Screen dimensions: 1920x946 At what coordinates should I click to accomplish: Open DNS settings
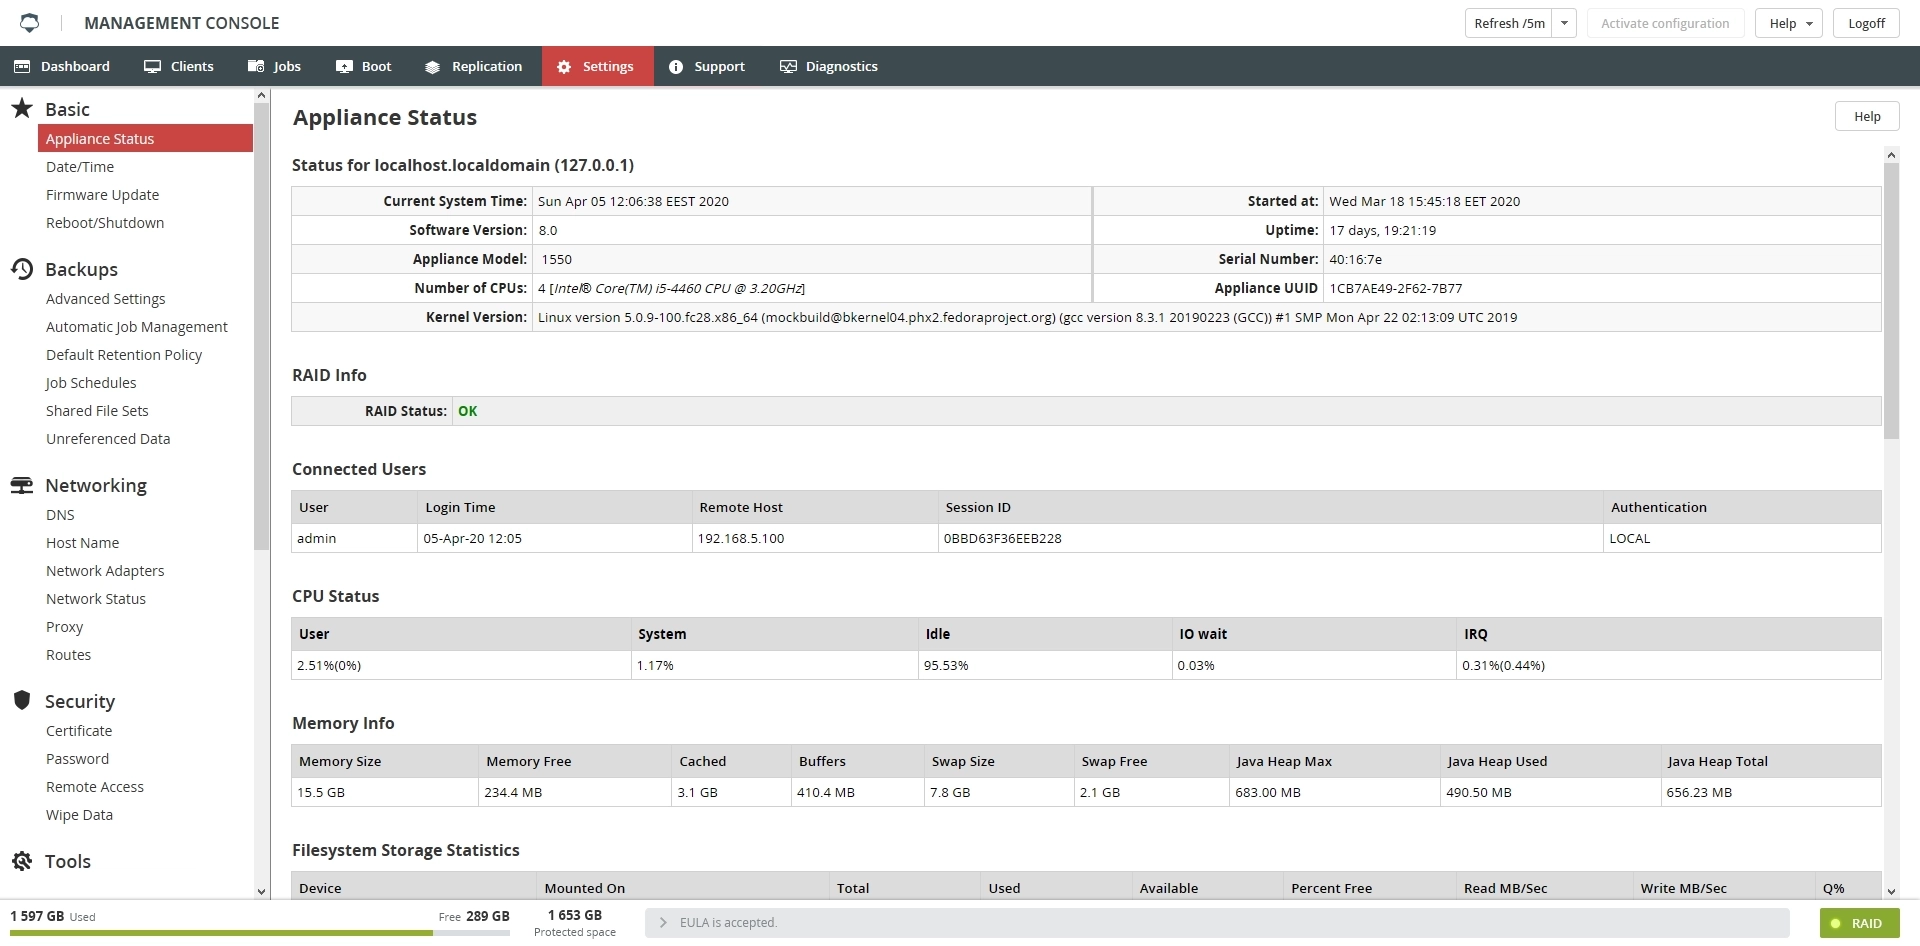point(60,515)
